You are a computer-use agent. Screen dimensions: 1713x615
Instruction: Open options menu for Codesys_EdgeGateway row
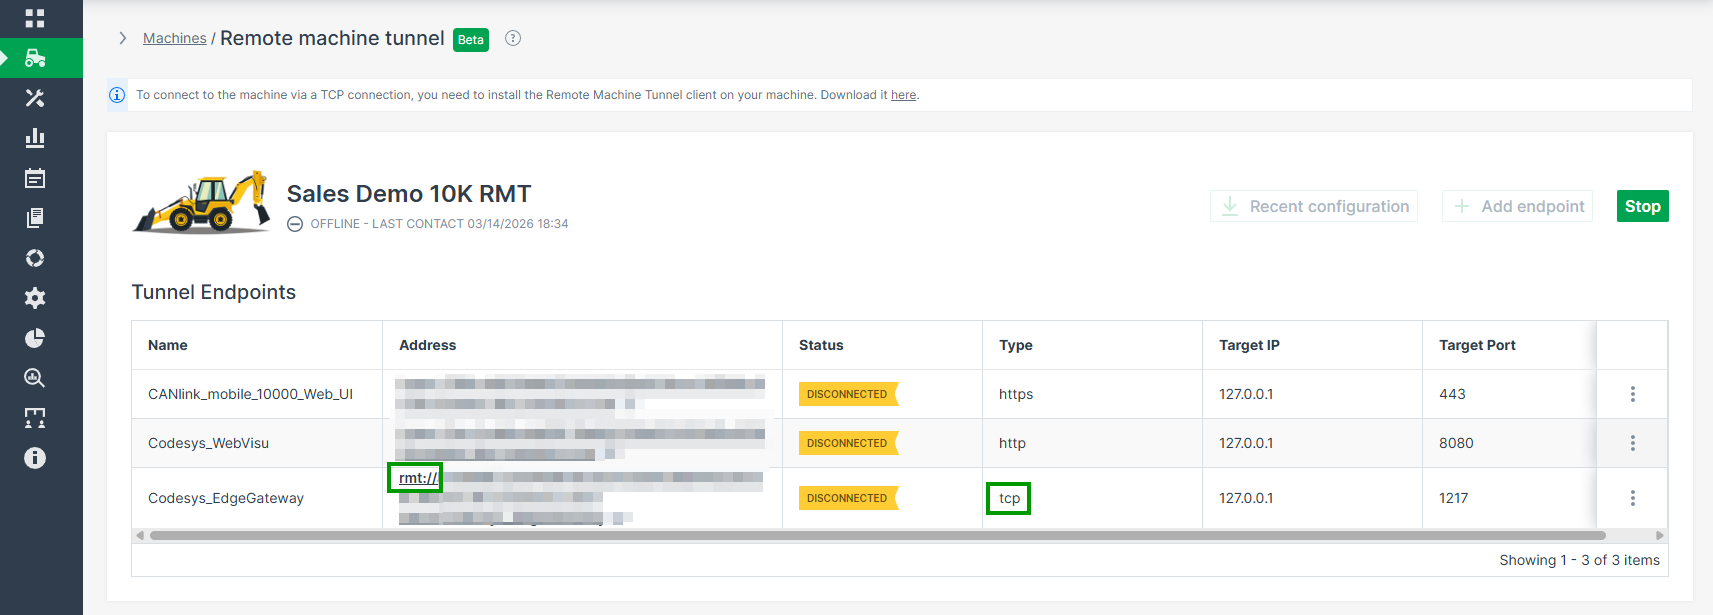click(1632, 498)
